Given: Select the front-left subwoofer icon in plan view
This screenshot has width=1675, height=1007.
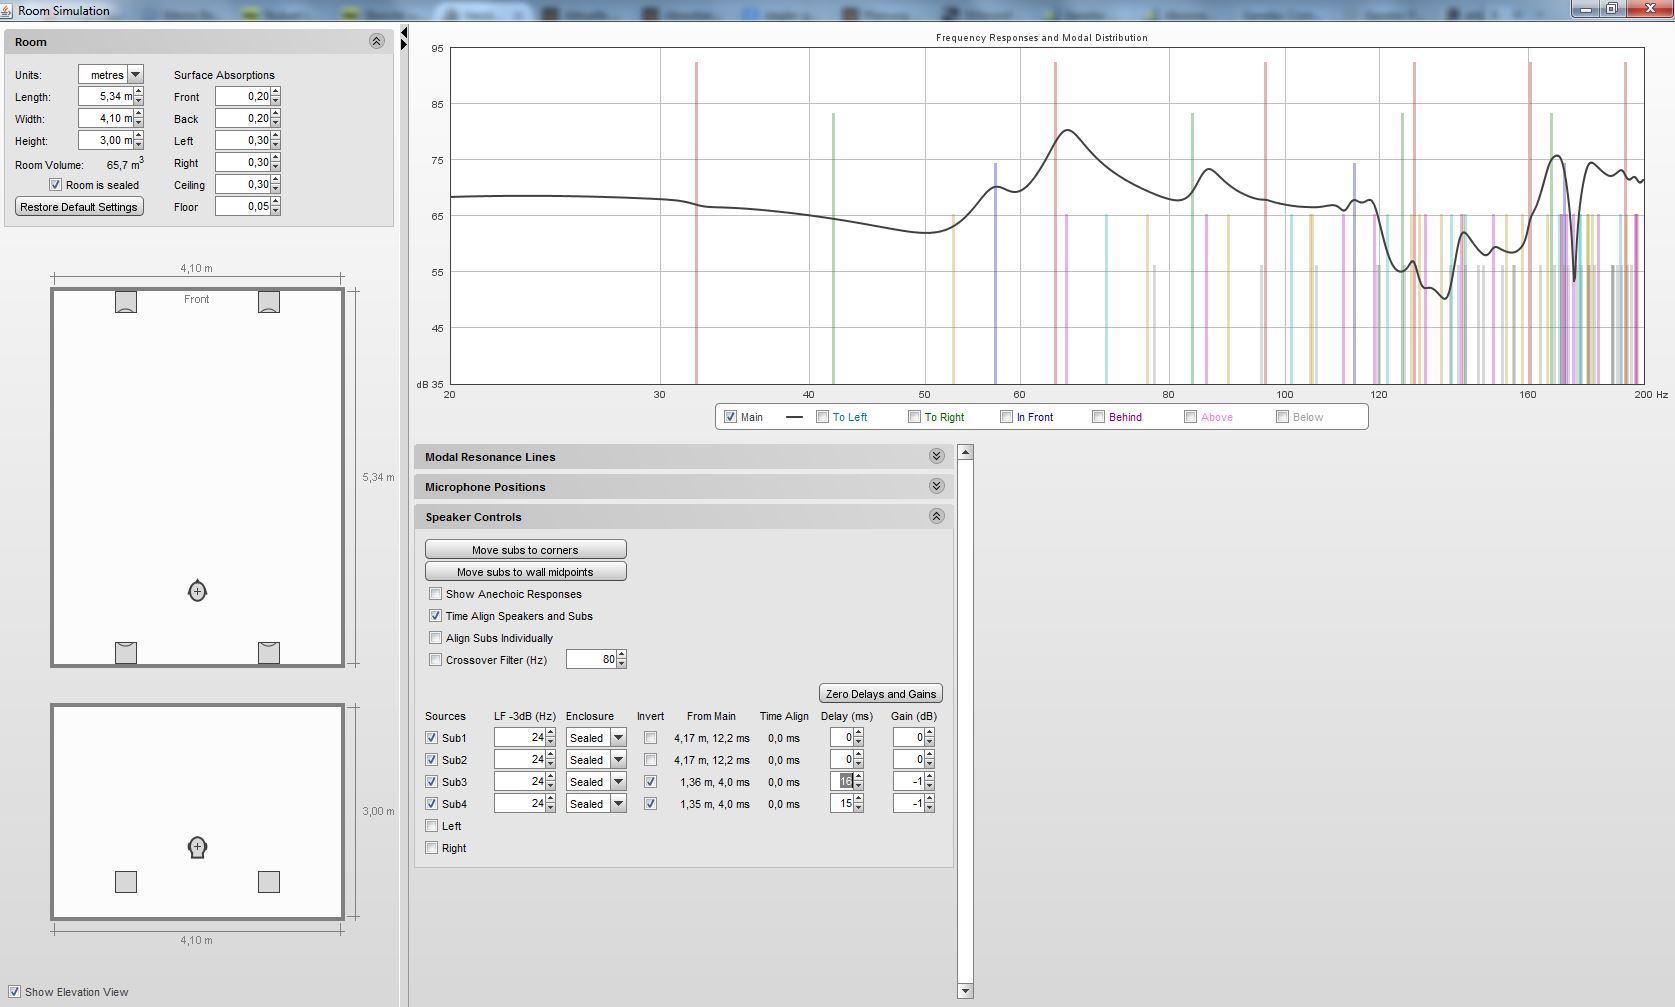Looking at the screenshot, I should tap(126, 301).
